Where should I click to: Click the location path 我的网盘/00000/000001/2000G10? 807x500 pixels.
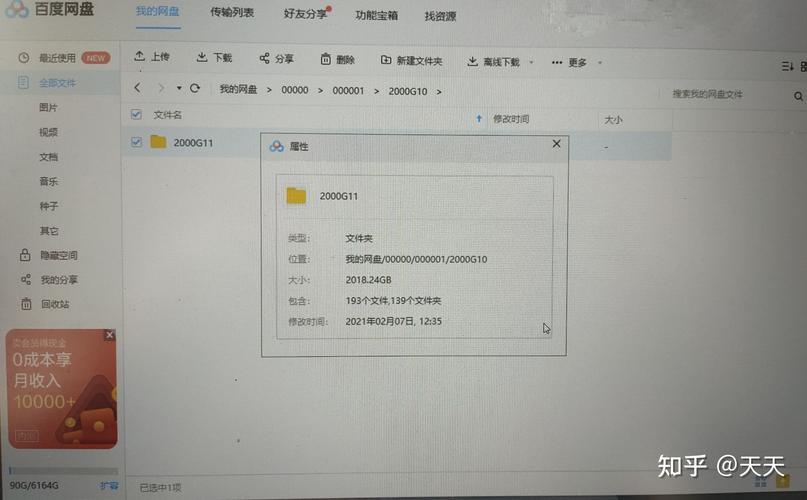click(x=416, y=259)
